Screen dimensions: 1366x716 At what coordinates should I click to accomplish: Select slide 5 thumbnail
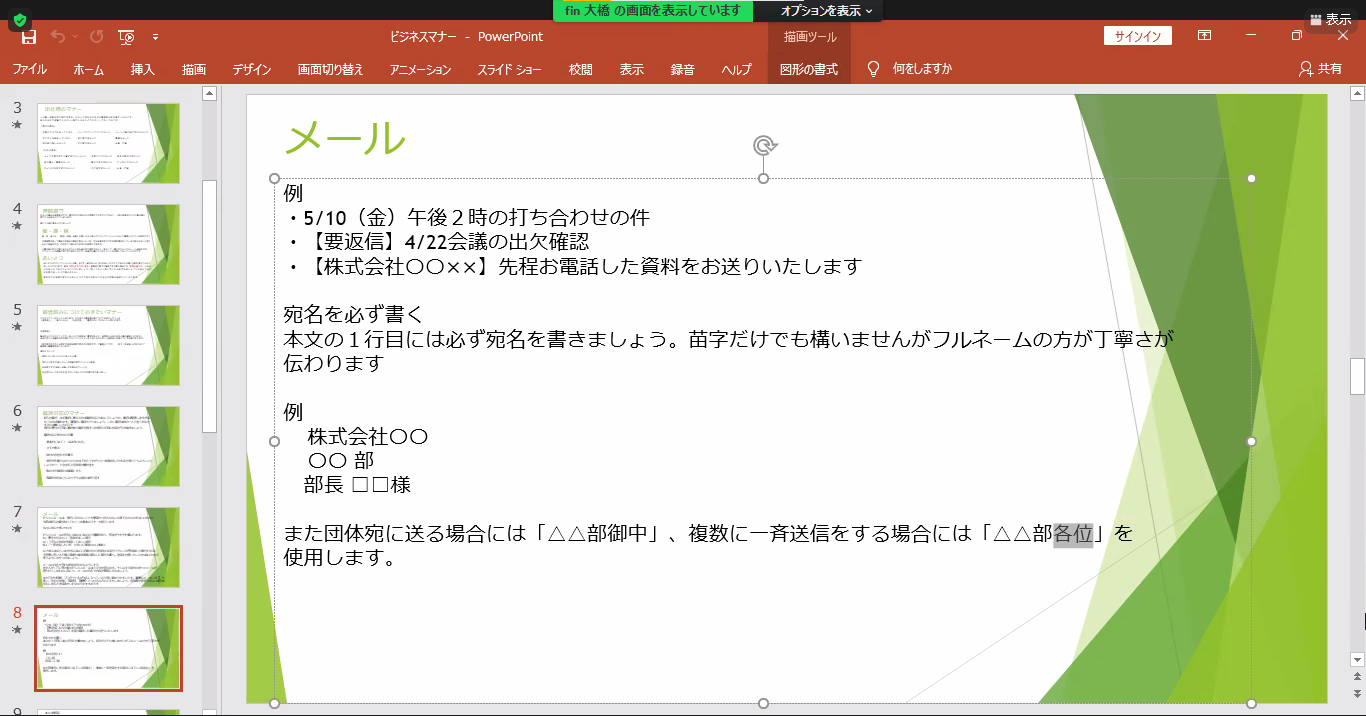click(x=109, y=345)
